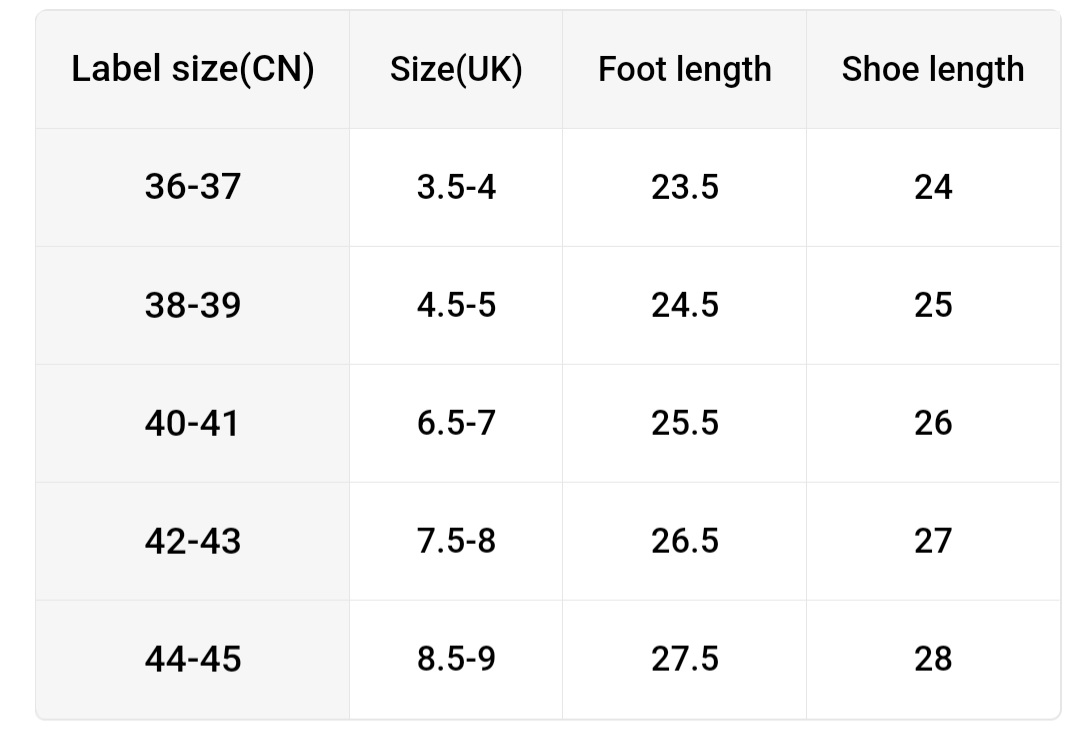Click the UK size 6.5-7 cell

456,423
